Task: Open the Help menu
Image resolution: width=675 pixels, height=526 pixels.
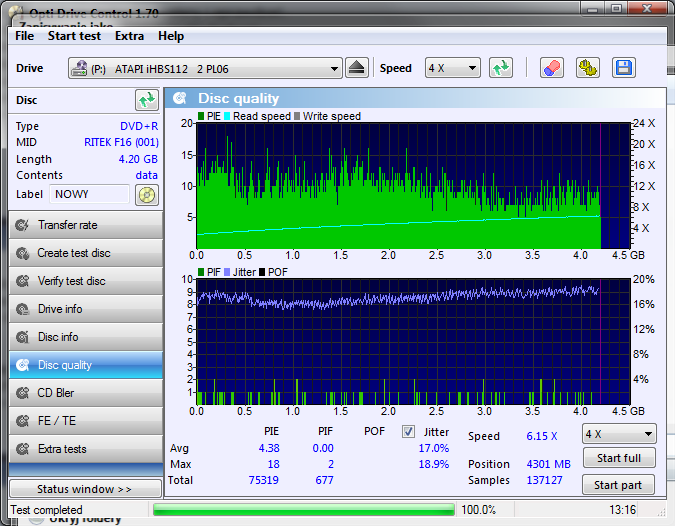Action: [171, 36]
